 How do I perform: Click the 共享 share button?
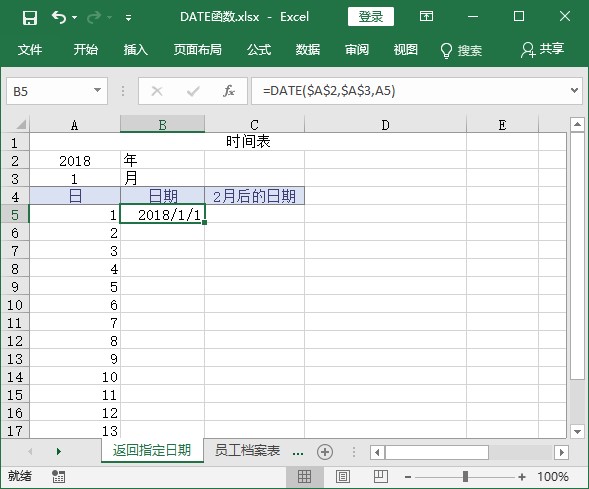542,50
